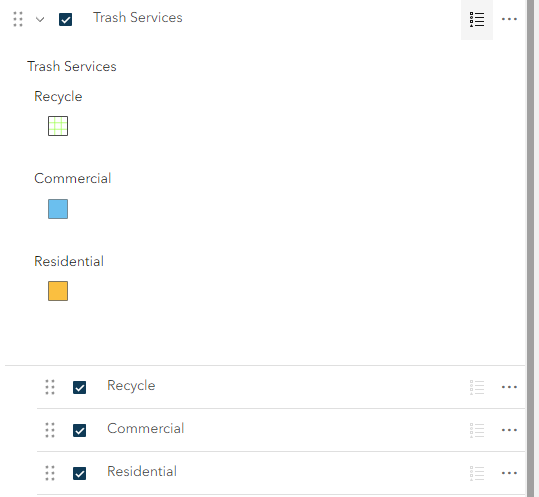The height and width of the screenshot is (497, 539).
Task: Show legend icon on Residential sublayer row
Action: tap(477, 473)
